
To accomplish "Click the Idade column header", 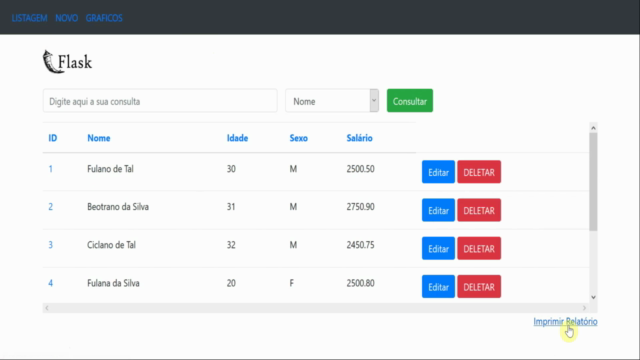I will 238,138.
